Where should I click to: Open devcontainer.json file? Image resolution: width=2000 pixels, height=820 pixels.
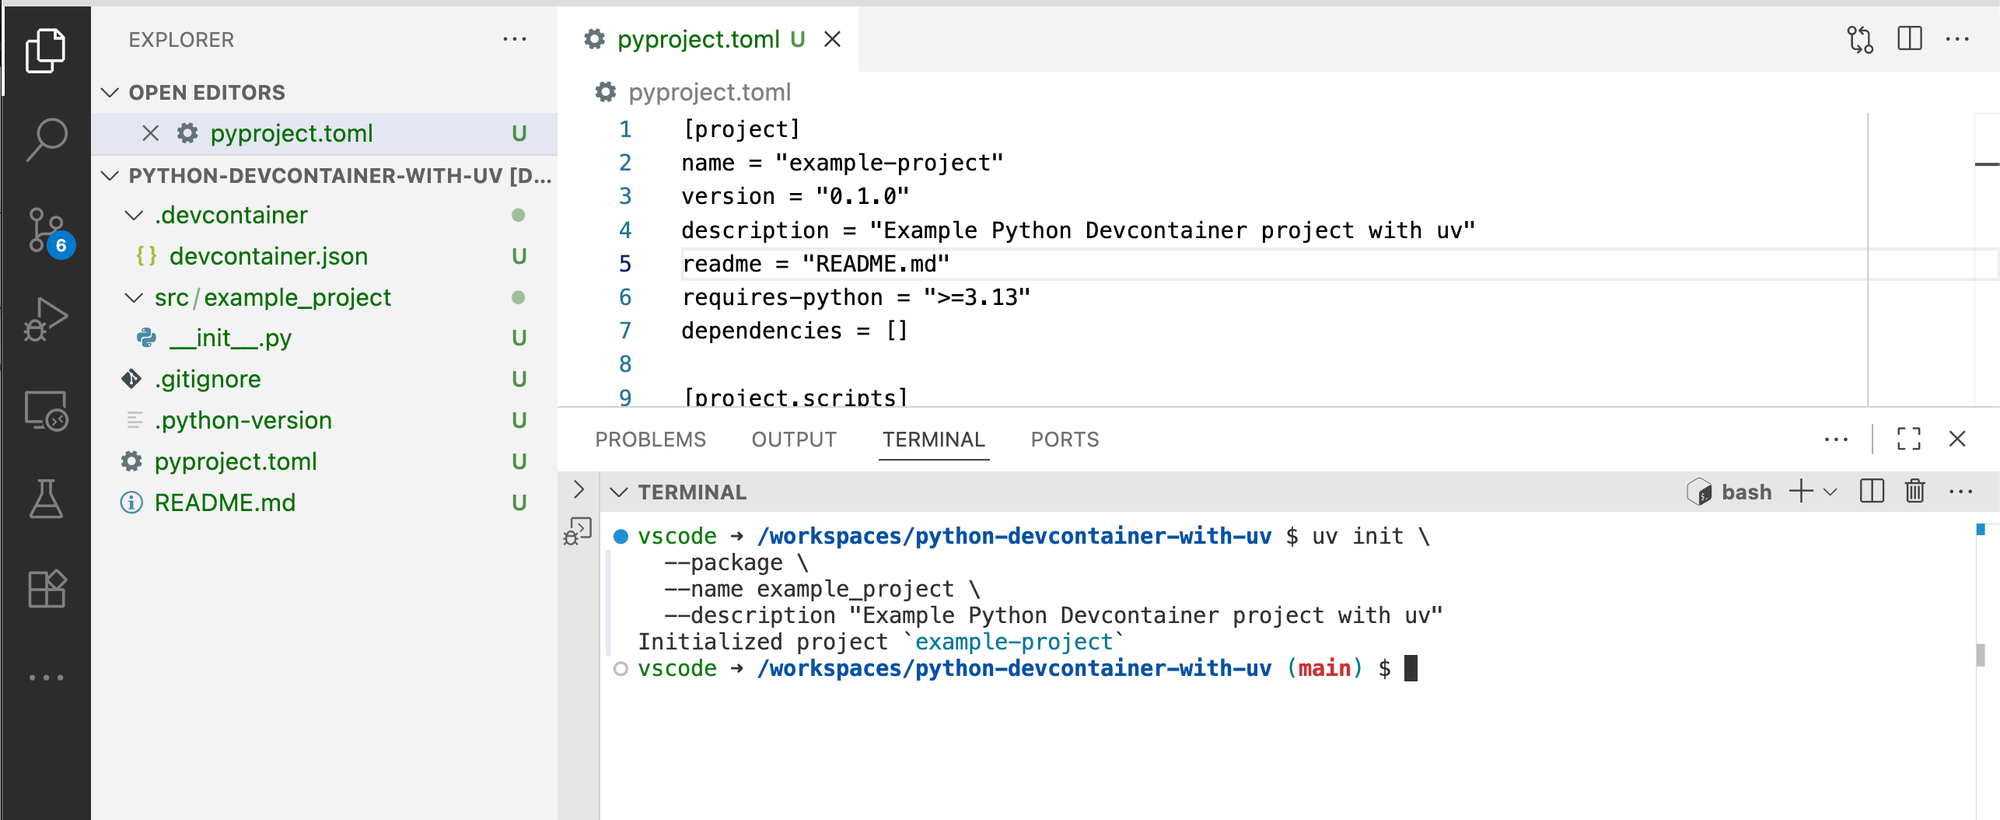click(268, 257)
